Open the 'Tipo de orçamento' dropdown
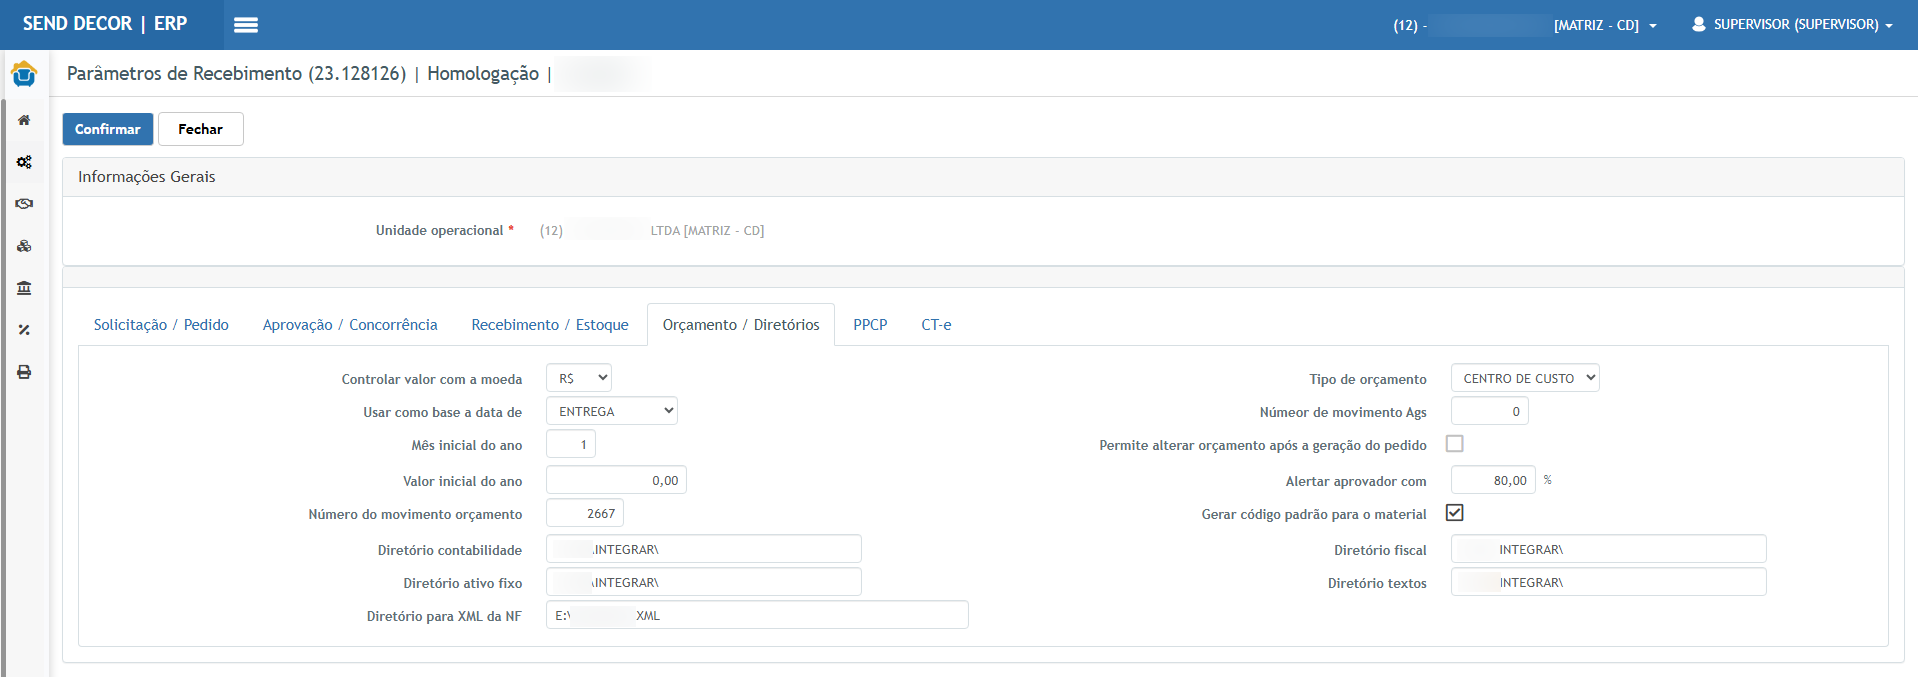This screenshot has width=1918, height=677. pos(1525,378)
